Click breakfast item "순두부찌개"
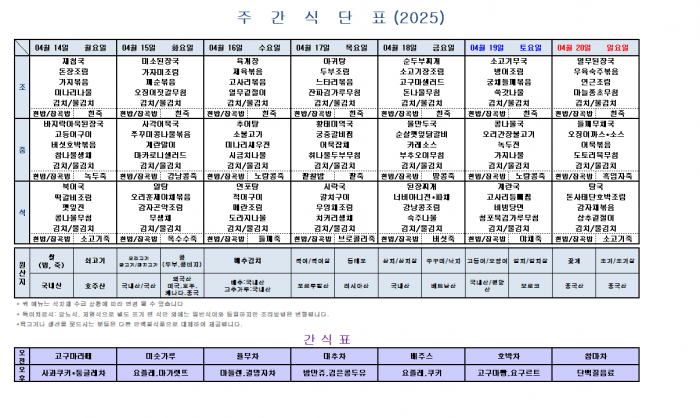 421,61
